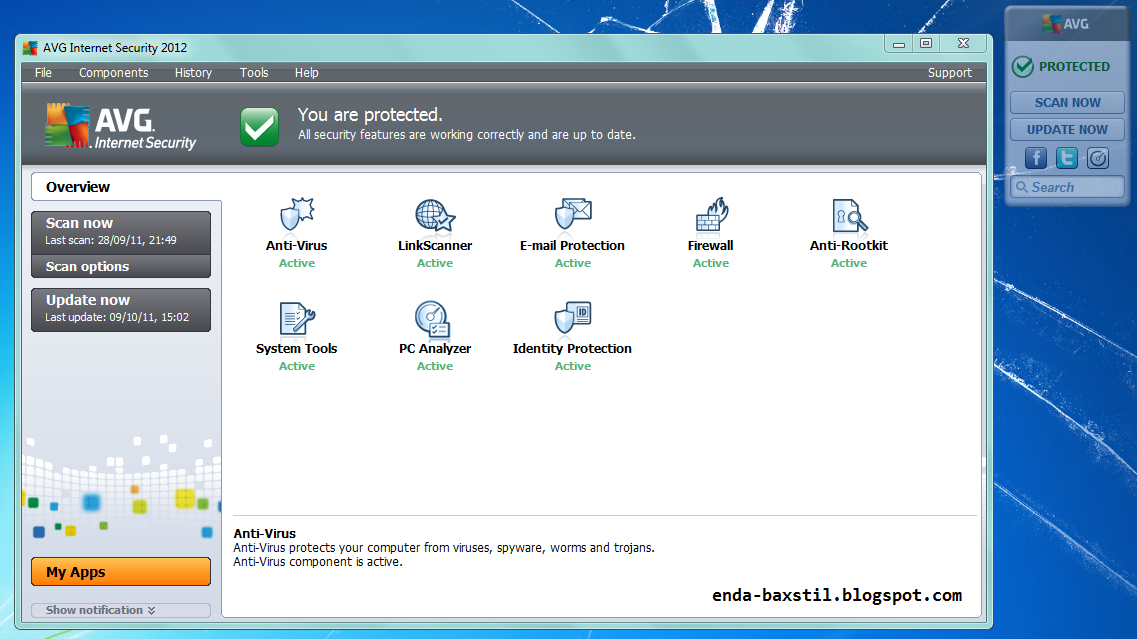Click the search magnifier icon in gadget
1137x639 pixels.
pyautogui.click(x=1022, y=187)
